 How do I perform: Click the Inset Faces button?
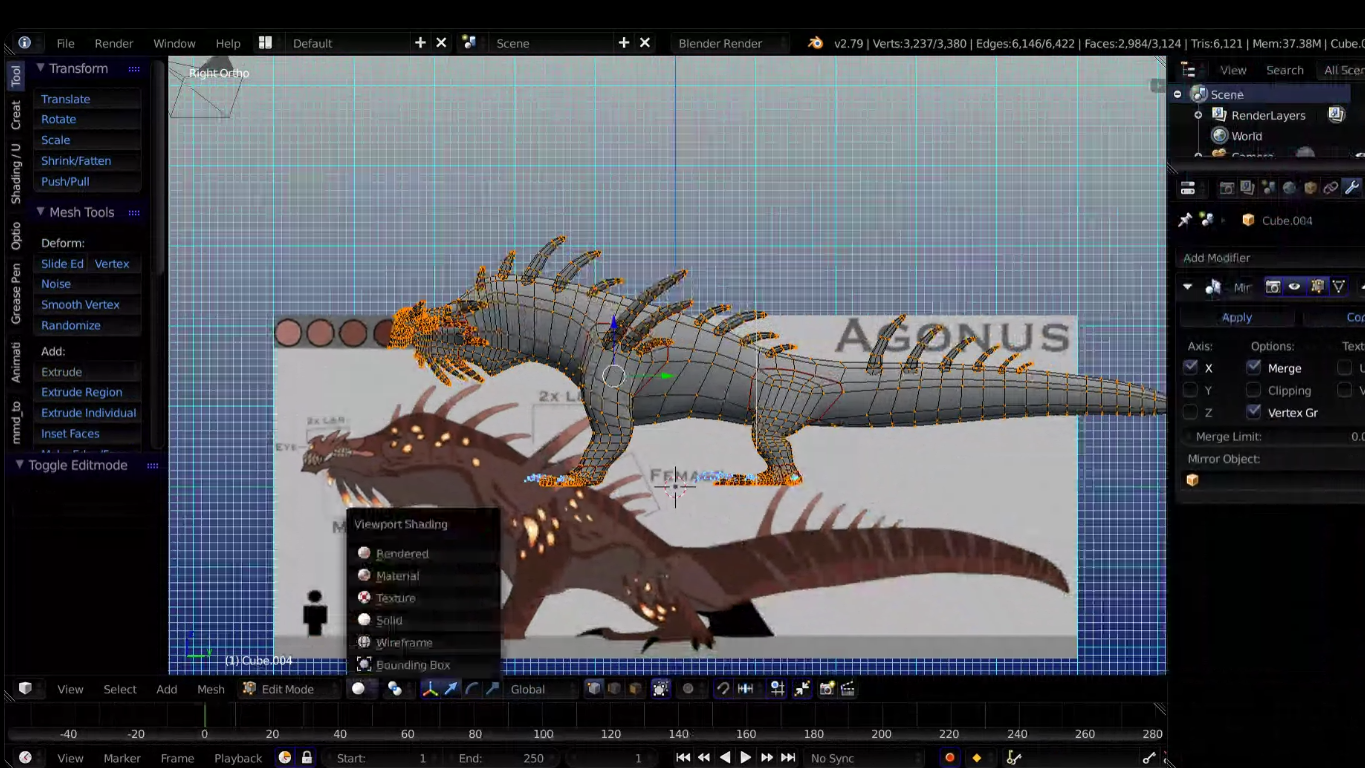pos(87,433)
